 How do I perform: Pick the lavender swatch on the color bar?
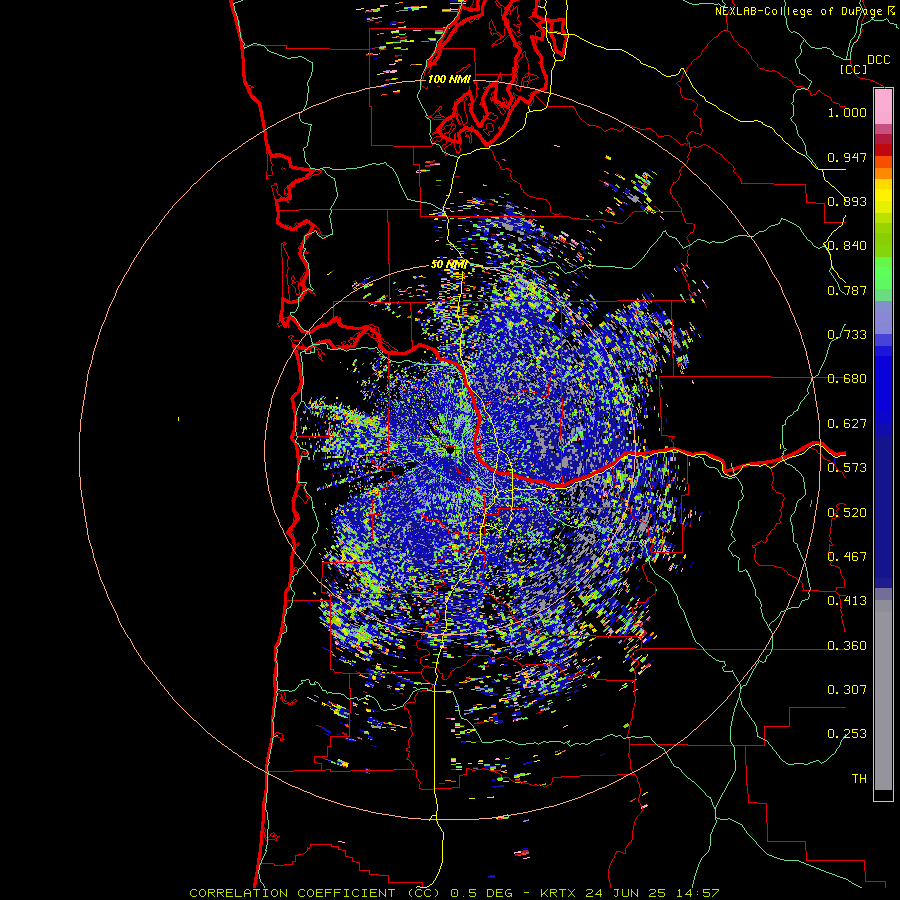[883, 317]
